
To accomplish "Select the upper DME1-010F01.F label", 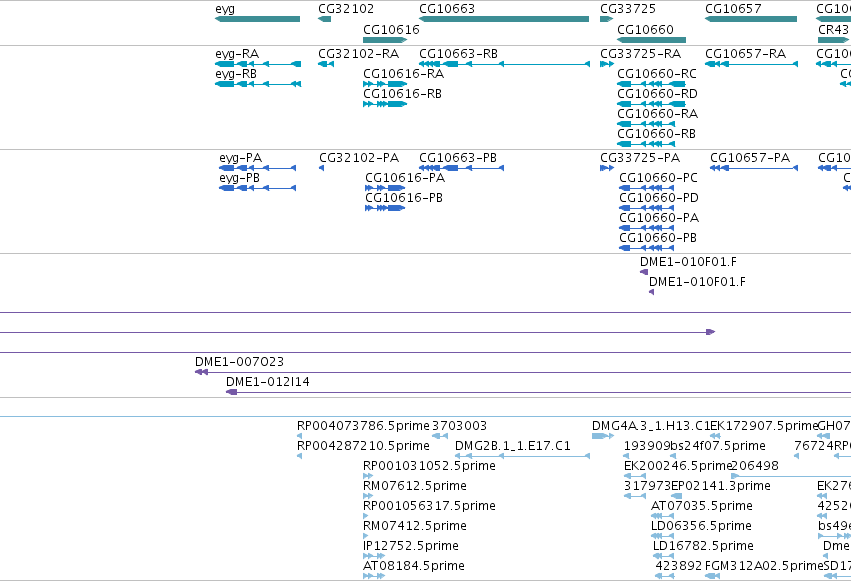I will [688, 262].
